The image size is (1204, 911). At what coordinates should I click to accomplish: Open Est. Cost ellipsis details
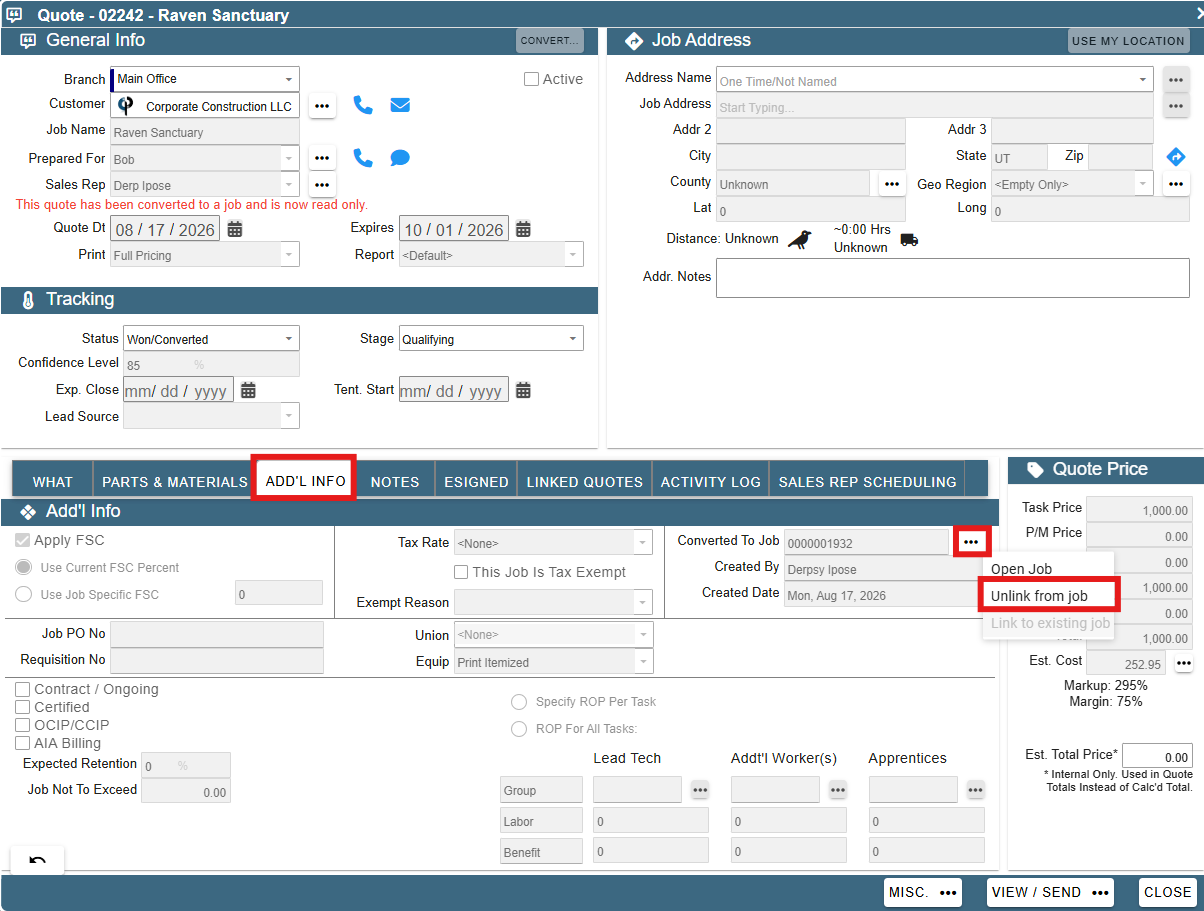(x=1183, y=663)
